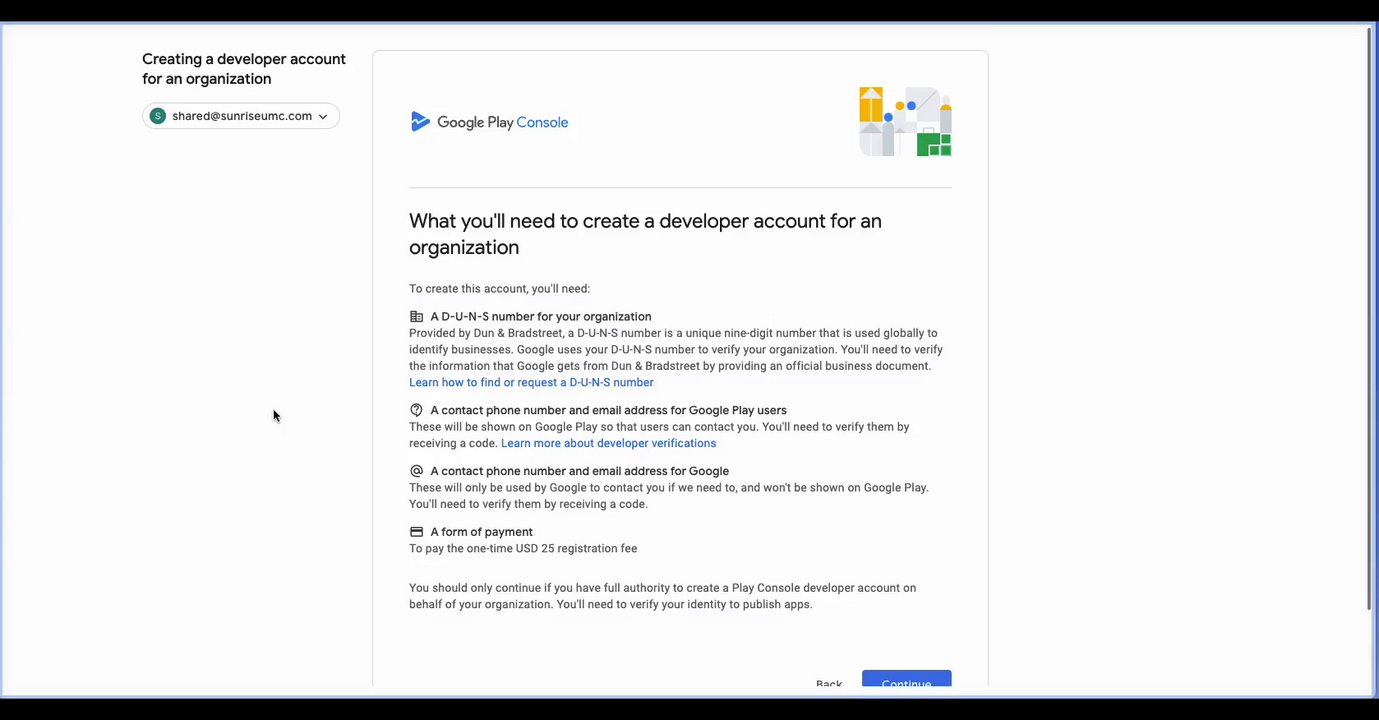
Task: Click the "What you'll need" page heading
Action: (645, 234)
